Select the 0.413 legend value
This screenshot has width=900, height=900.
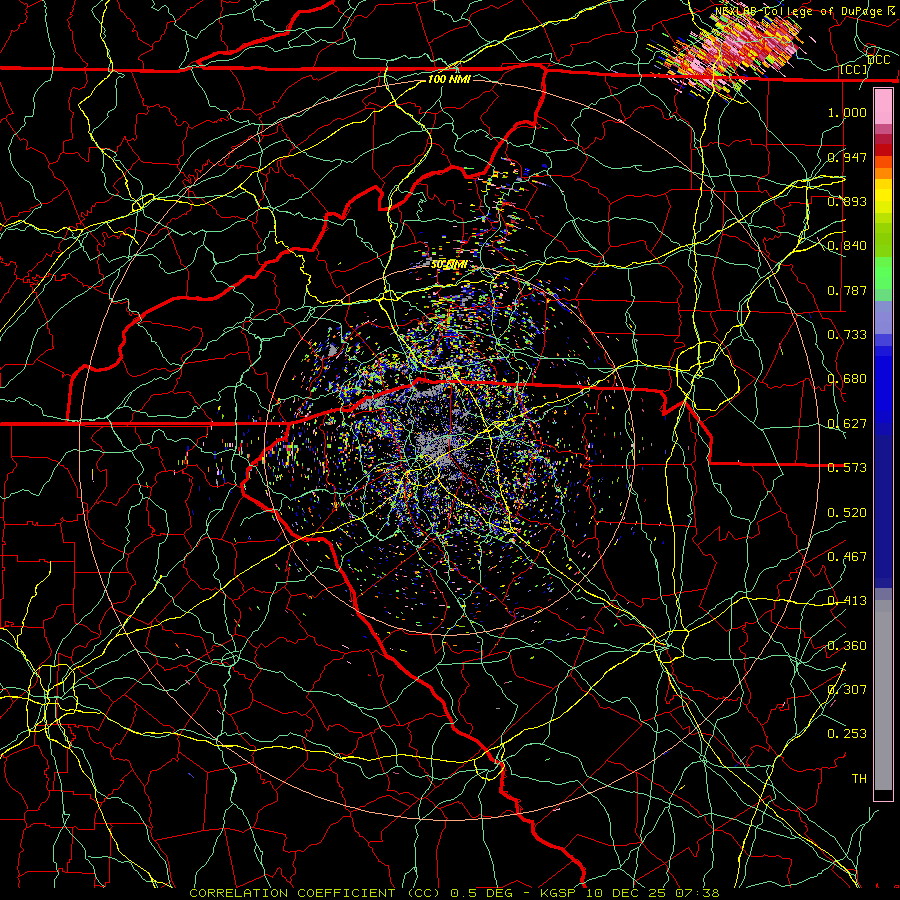click(x=847, y=601)
